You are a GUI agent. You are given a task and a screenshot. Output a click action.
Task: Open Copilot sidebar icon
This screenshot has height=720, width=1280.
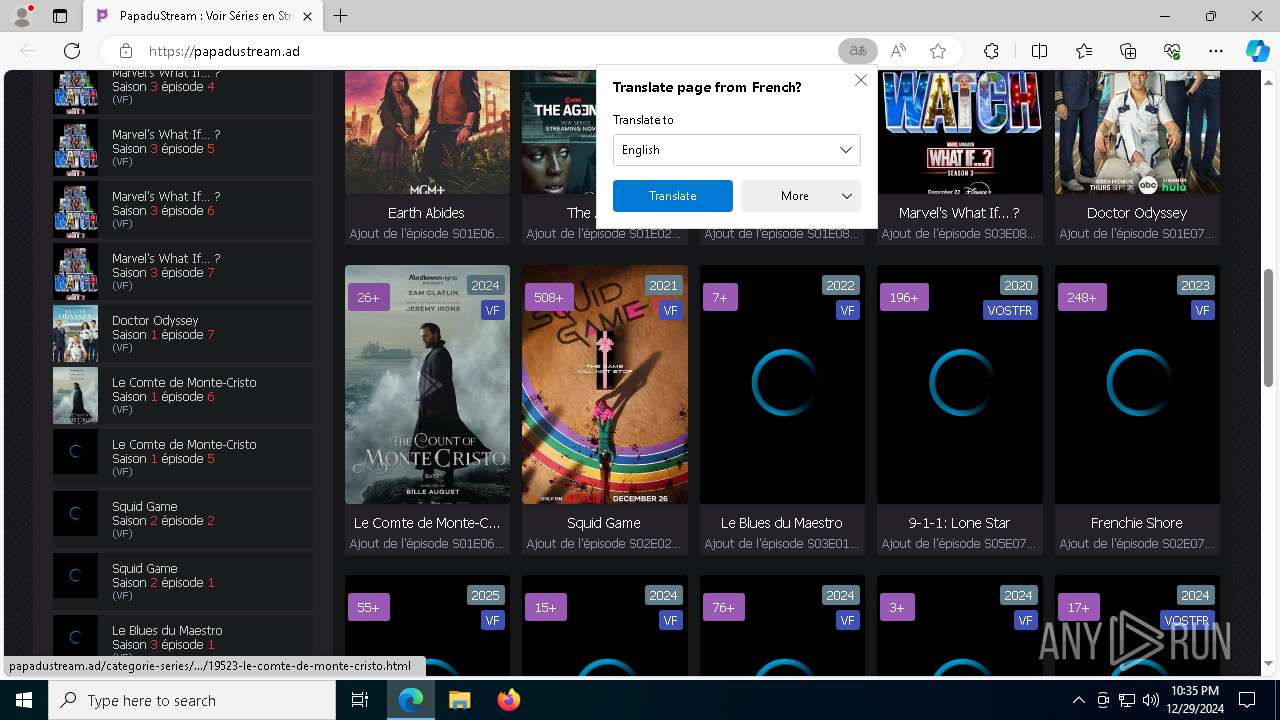click(1257, 51)
